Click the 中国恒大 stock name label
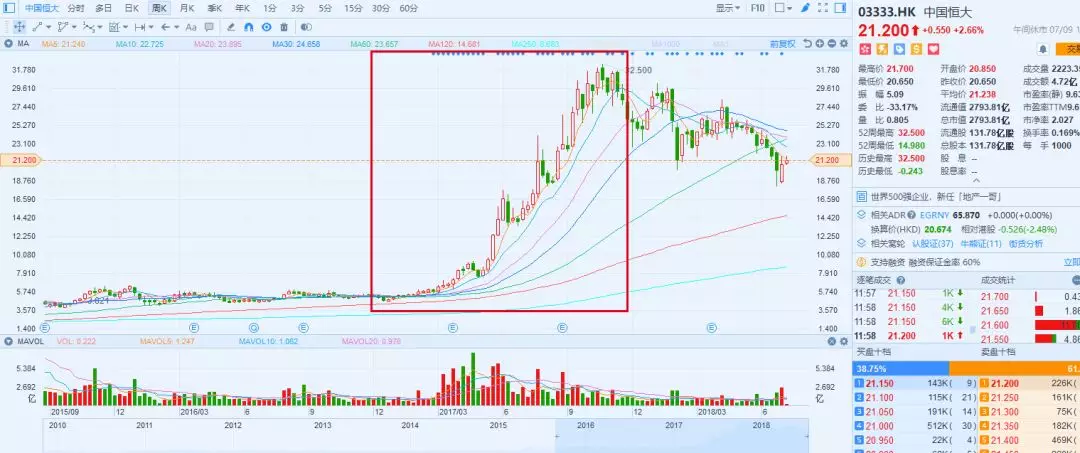Image resolution: width=1080 pixels, height=453 pixels. pos(41,8)
